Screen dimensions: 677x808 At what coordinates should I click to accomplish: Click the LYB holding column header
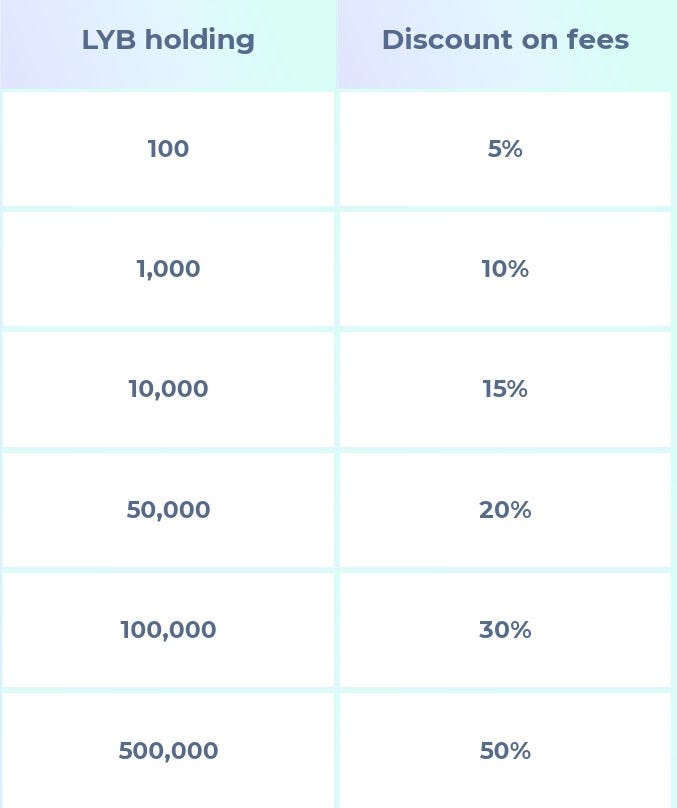point(168,40)
